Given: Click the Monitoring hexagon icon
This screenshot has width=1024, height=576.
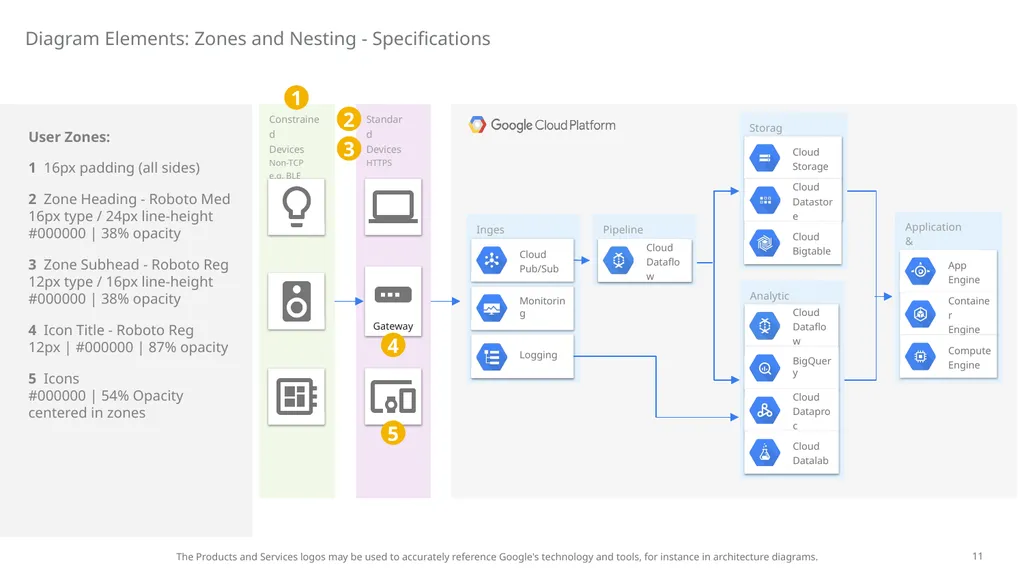Looking at the screenshot, I should click(492, 308).
